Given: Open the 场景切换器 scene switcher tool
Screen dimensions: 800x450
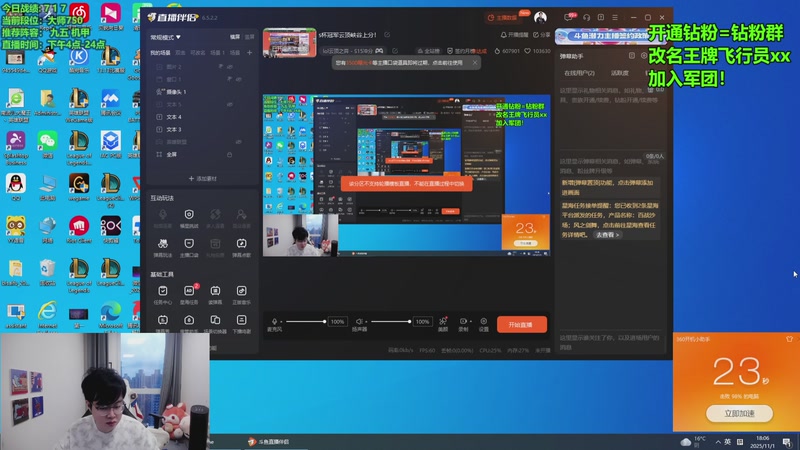Looking at the screenshot, I should point(215,323).
